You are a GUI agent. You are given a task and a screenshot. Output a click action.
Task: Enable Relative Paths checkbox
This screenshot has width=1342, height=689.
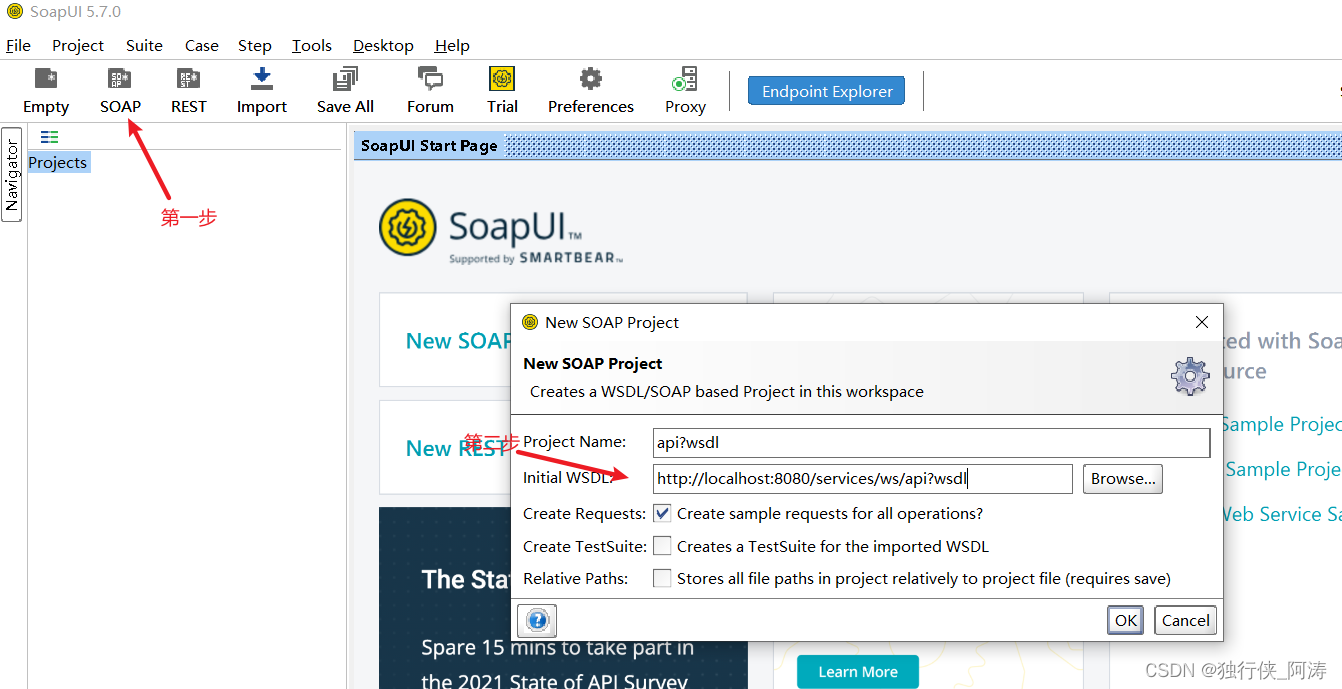click(662, 578)
